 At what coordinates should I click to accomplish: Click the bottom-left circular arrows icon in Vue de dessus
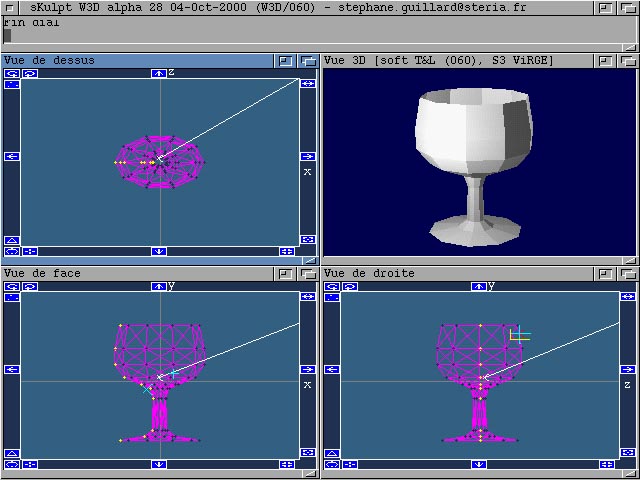pos(12,251)
